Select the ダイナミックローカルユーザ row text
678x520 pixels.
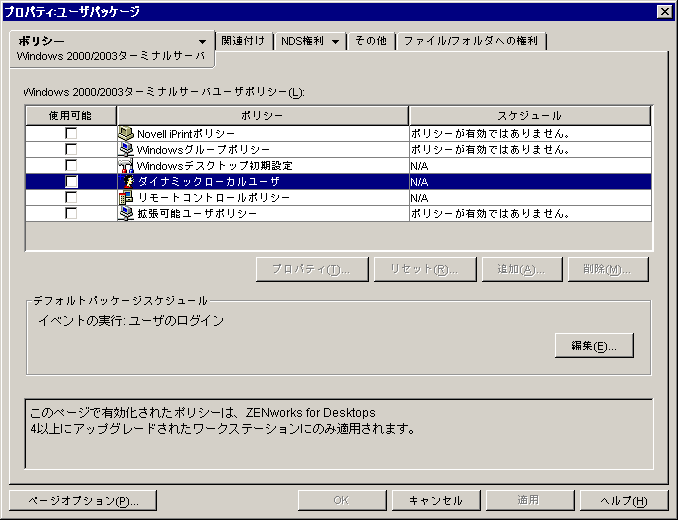209,182
